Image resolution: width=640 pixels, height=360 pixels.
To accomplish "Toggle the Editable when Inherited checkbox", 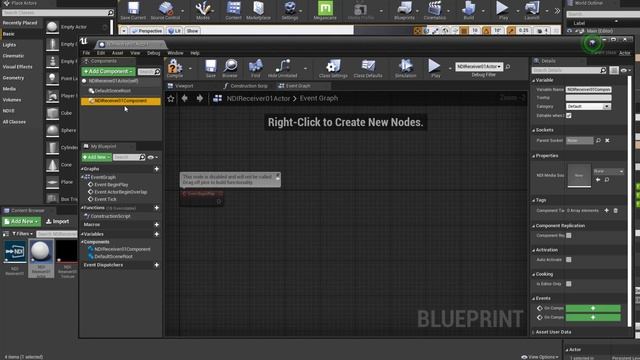I will point(569,116).
